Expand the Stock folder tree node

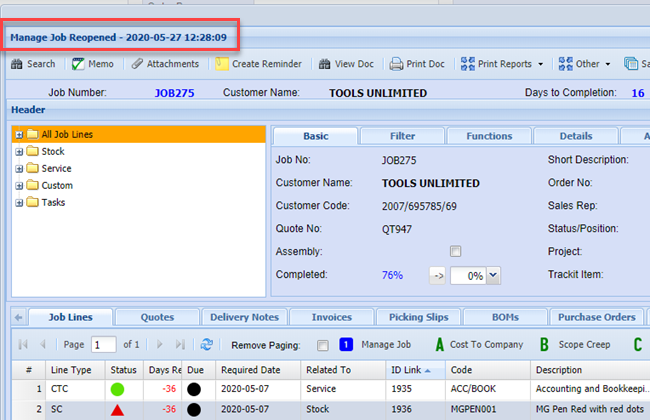coord(19,151)
